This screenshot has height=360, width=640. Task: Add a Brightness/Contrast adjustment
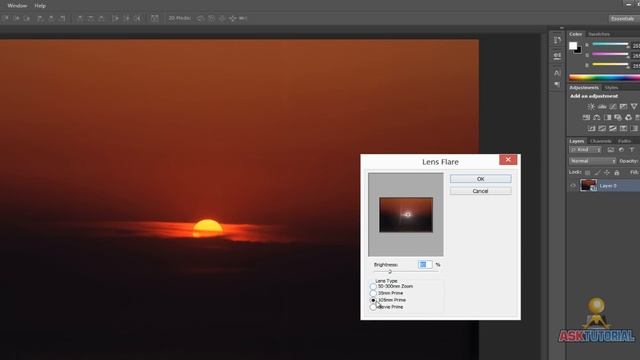pos(591,107)
